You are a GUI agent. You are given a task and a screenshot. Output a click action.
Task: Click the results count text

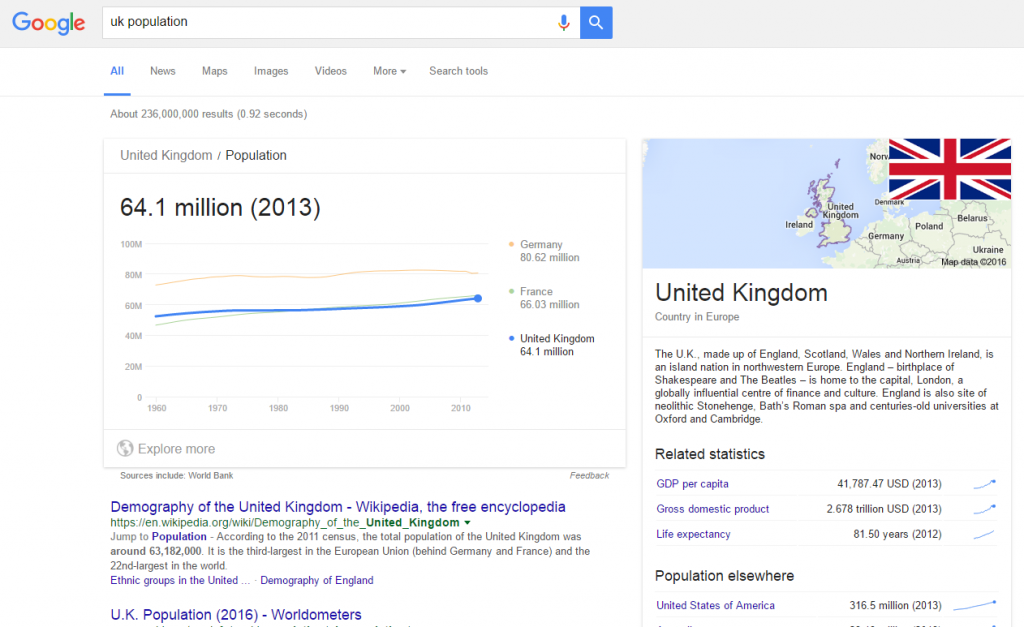[208, 114]
